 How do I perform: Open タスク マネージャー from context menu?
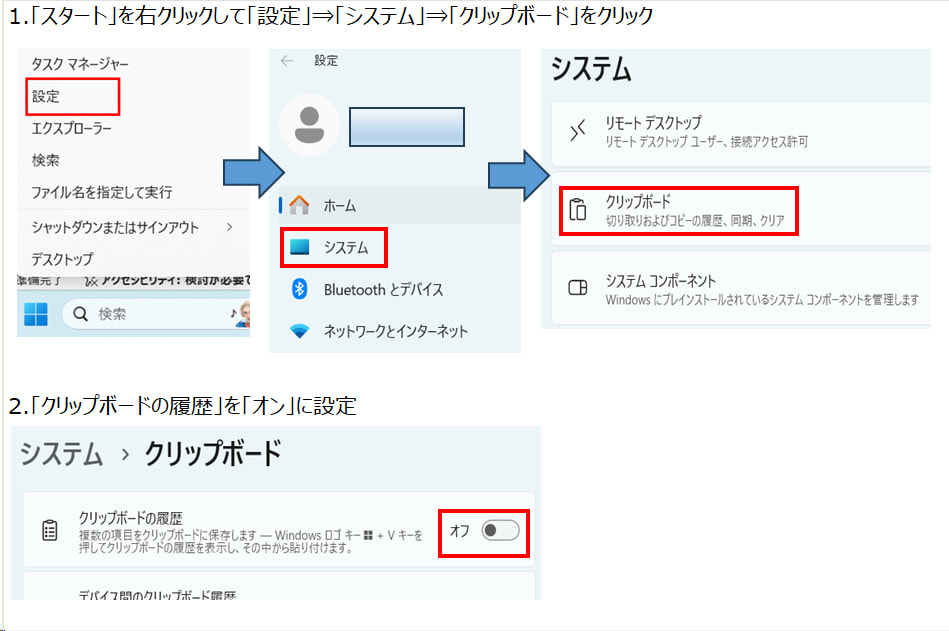pyautogui.click(x=80, y=64)
